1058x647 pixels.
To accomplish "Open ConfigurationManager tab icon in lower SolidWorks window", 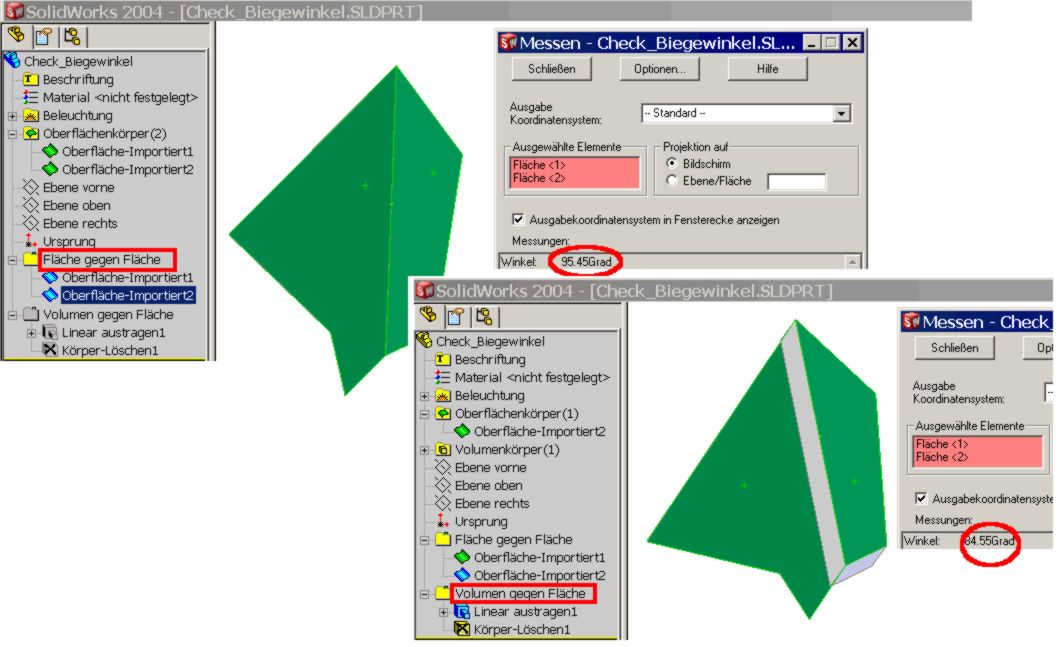I will pos(483,316).
